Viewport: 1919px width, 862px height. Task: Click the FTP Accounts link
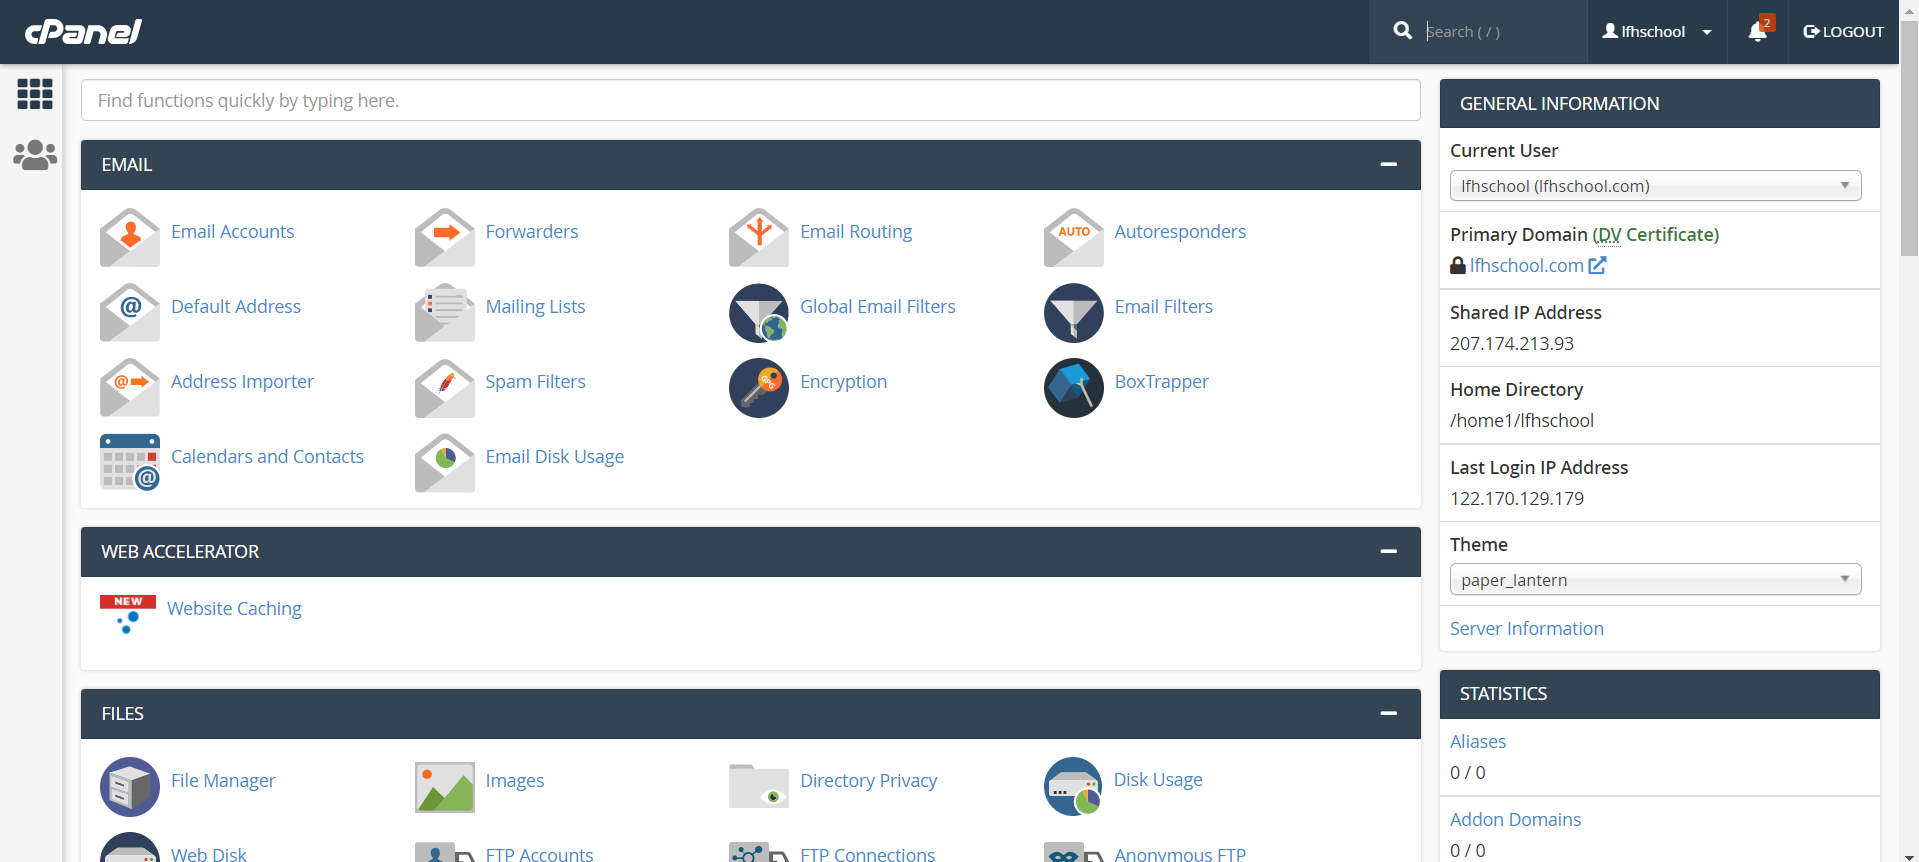pyautogui.click(x=539, y=853)
